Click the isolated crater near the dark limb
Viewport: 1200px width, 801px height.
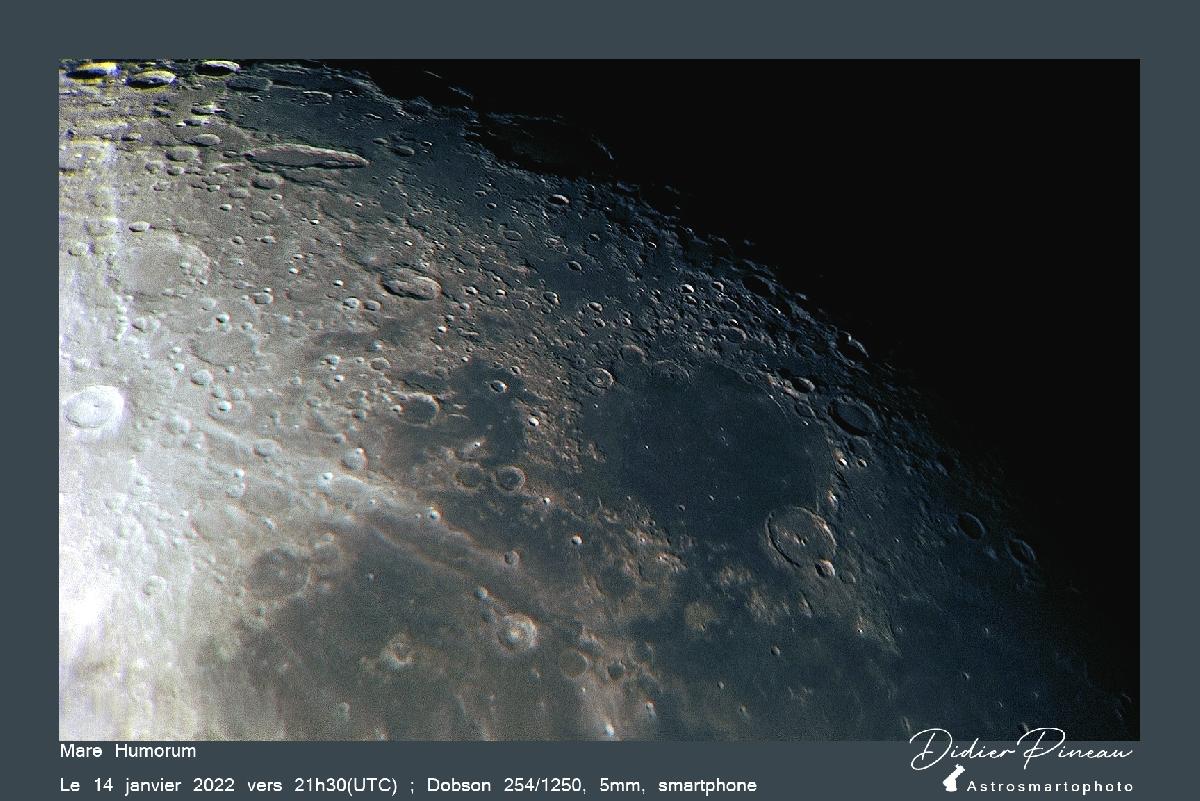coord(970,526)
